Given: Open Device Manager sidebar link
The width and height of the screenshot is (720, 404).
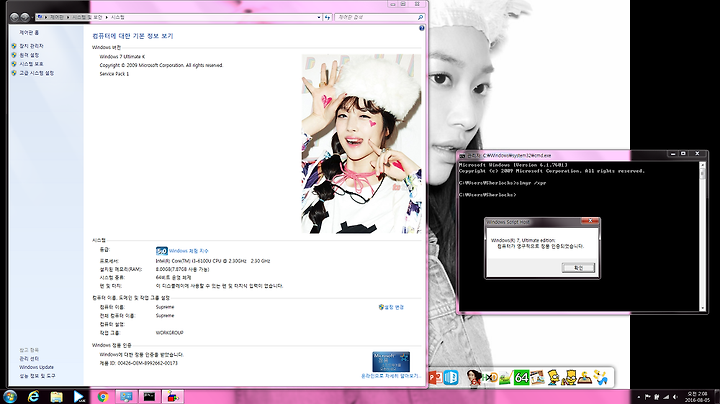Looking at the screenshot, I should tap(31, 46).
